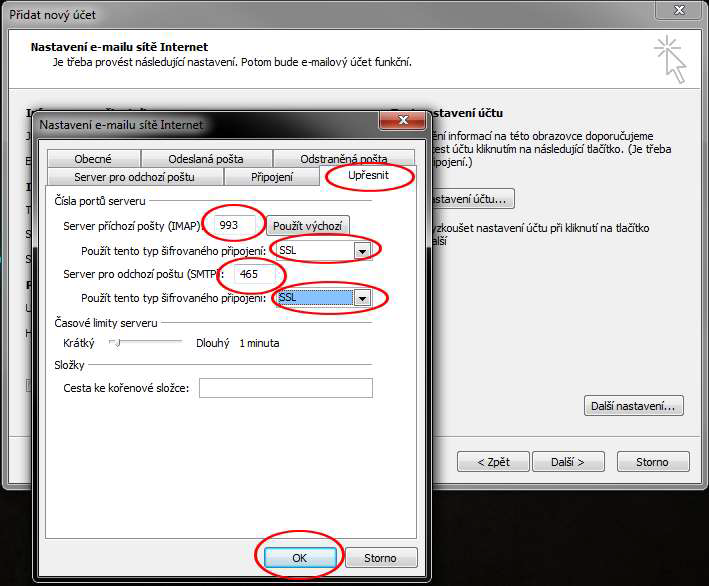Confirm the settings with the OK button
The image size is (709, 586).
pos(299,558)
